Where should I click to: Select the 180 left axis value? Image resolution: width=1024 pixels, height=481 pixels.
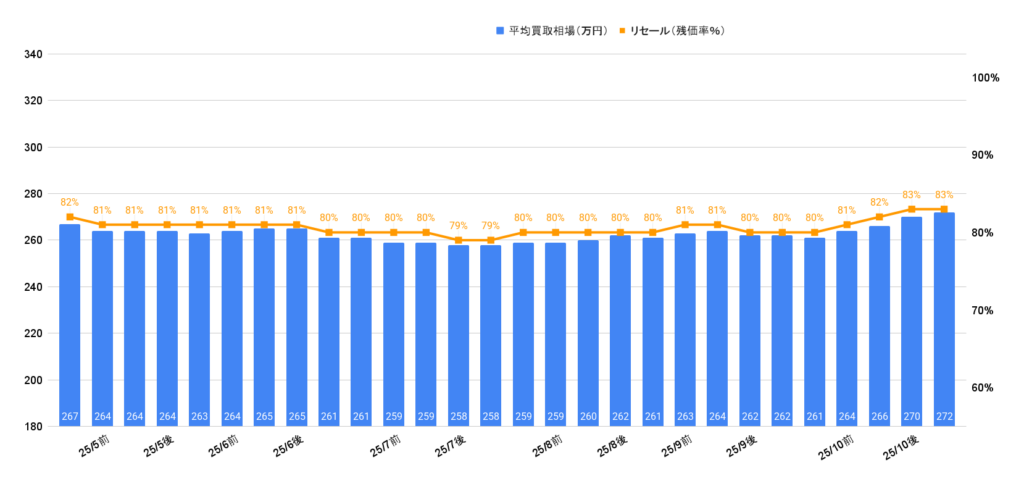32,427
